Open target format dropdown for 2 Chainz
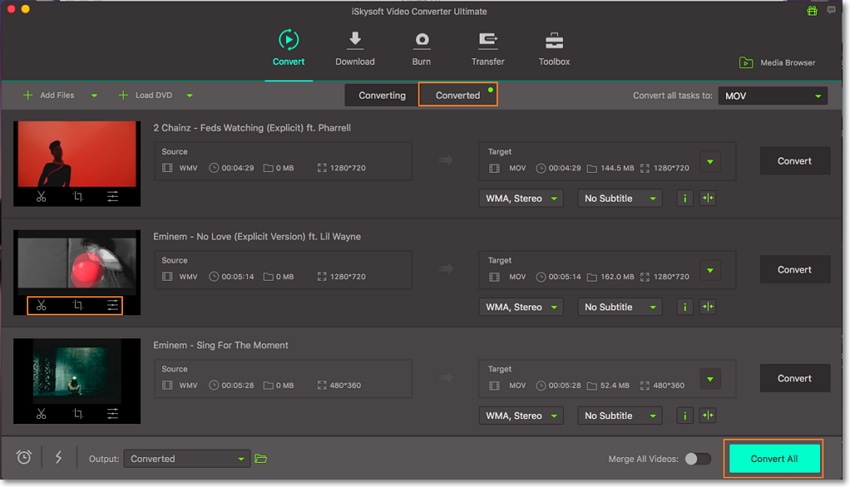This screenshot has height=487, width=850. coord(710,162)
